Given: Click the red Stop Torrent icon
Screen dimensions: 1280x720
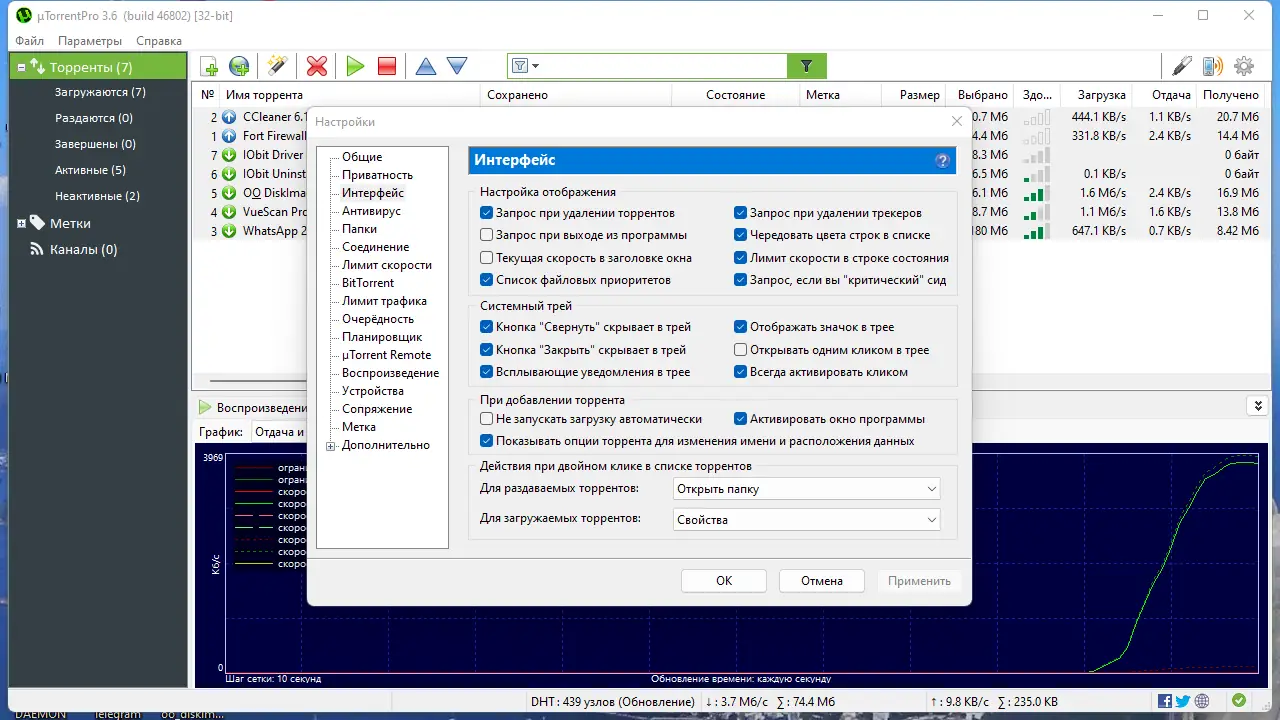Looking at the screenshot, I should pyautogui.click(x=387, y=67).
